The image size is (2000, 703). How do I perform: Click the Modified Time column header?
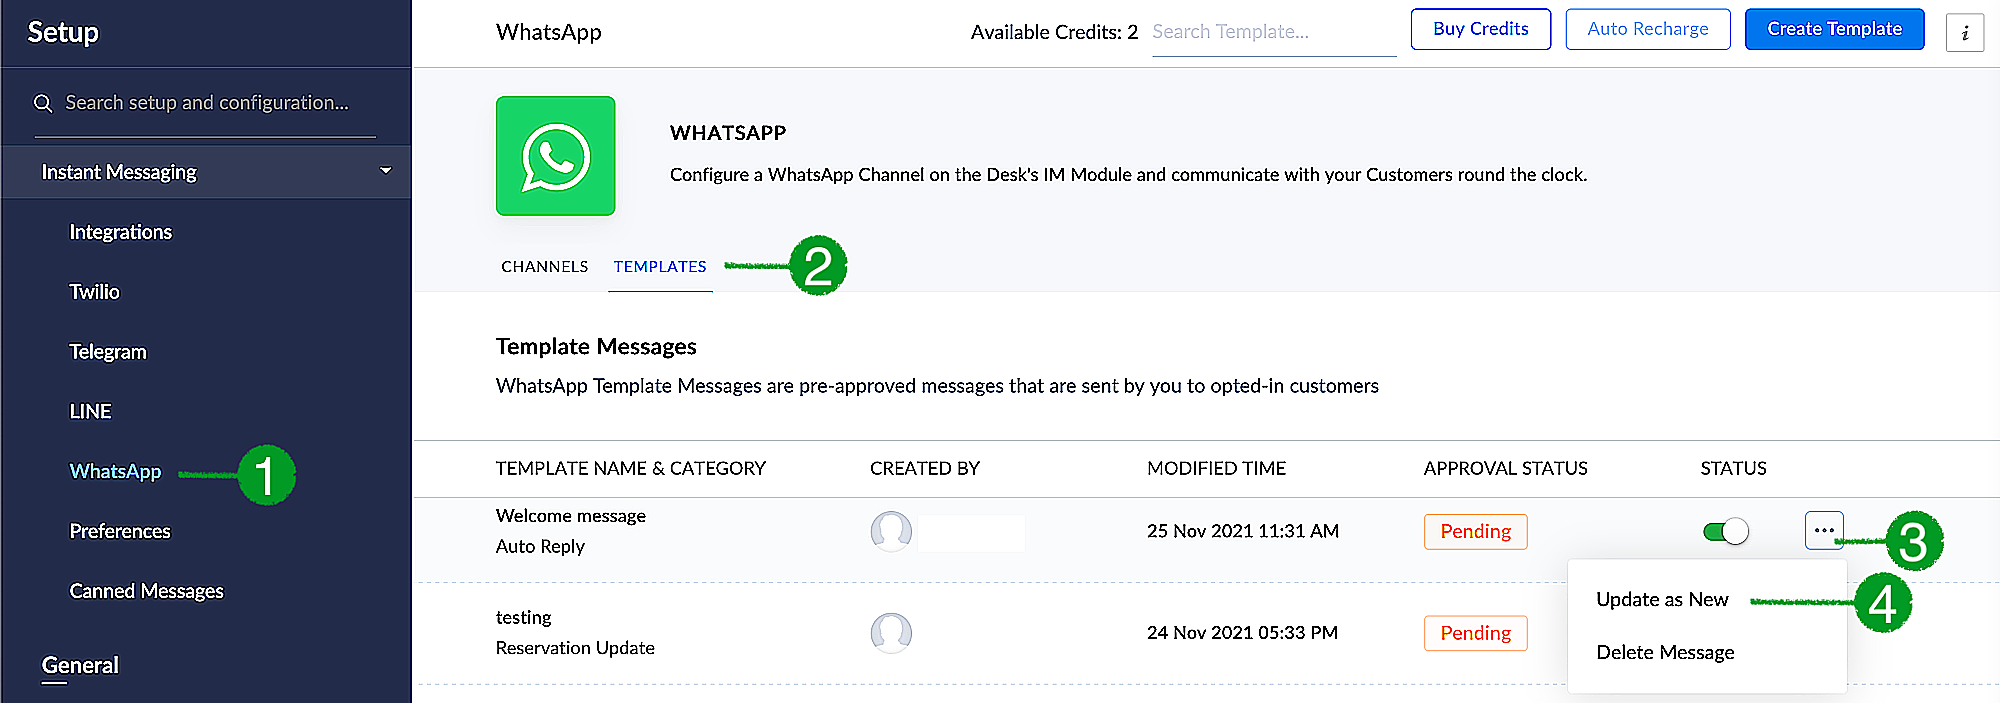pyautogui.click(x=1216, y=468)
